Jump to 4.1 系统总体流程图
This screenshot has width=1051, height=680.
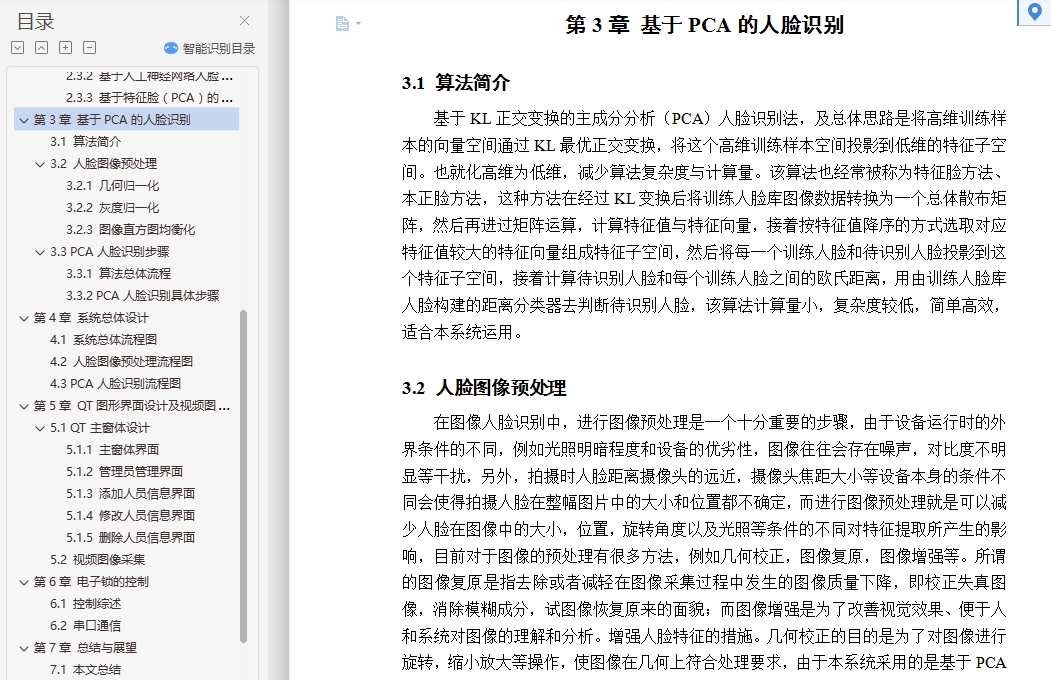pyautogui.click(x=103, y=340)
